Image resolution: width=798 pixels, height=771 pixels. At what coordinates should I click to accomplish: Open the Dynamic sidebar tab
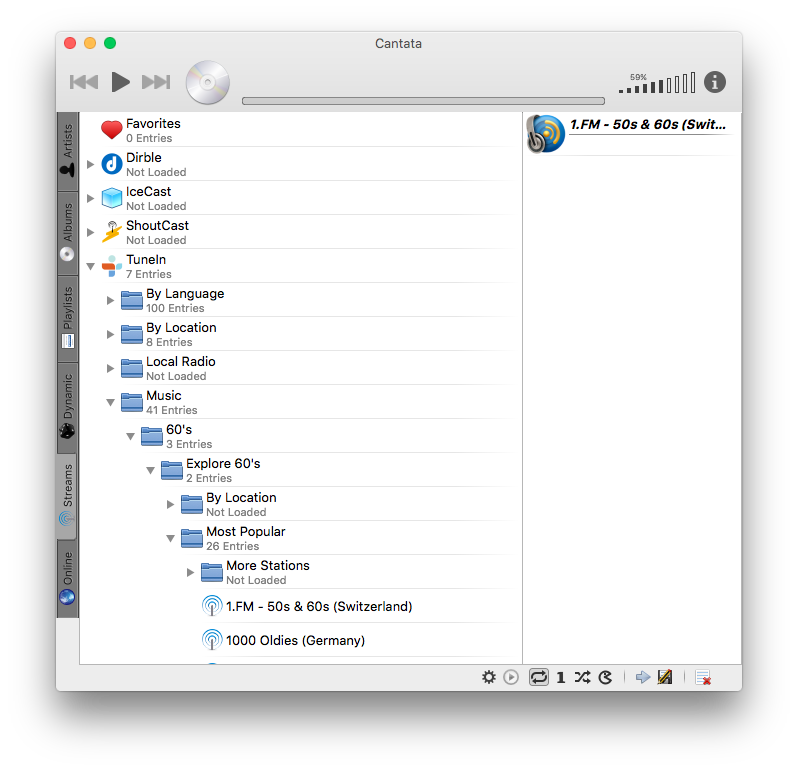pyautogui.click(x=68, y=407)
